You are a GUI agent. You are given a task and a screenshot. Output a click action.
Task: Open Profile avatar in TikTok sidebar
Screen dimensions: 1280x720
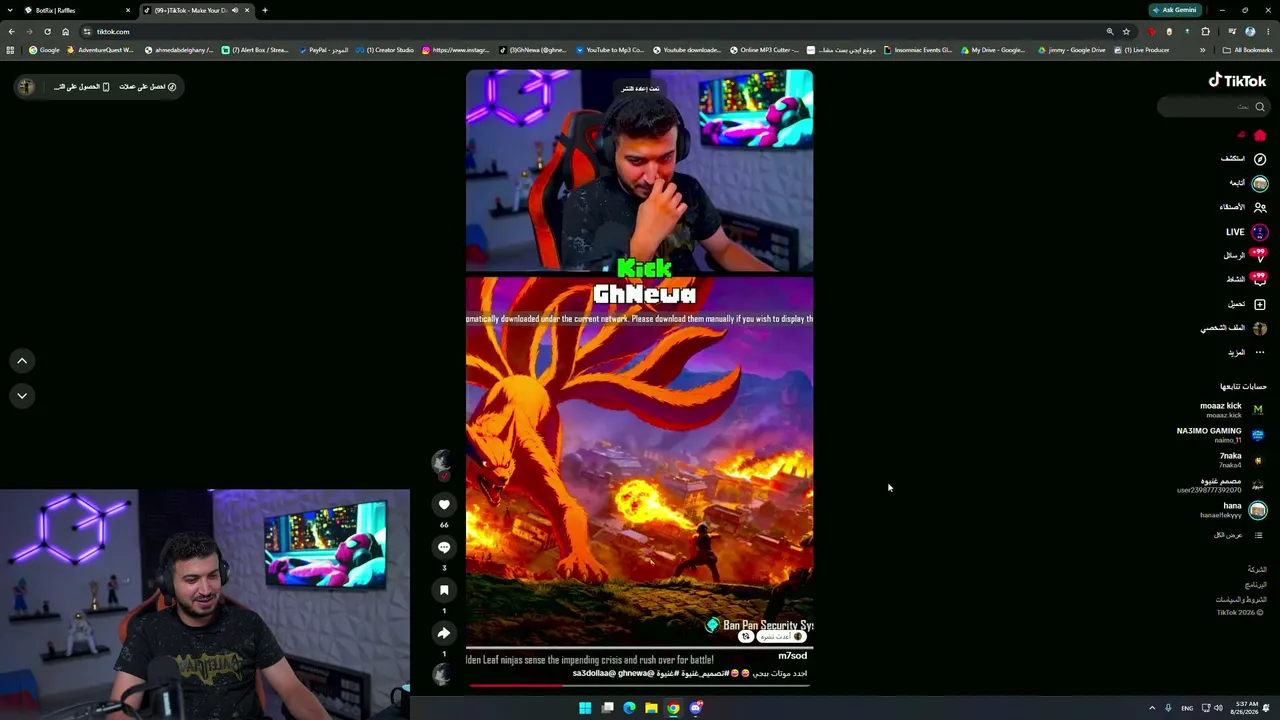point(1260,328)
